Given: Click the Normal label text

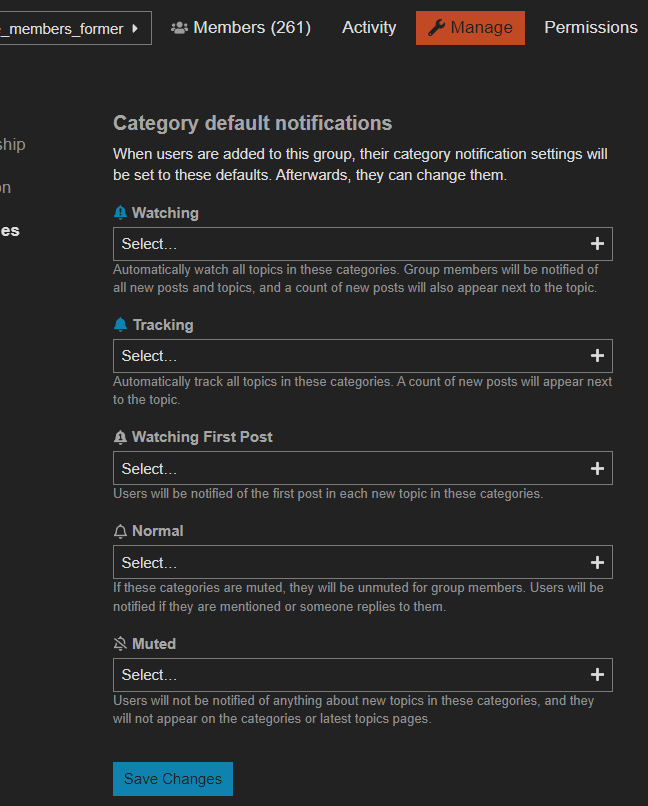Looking at the screenshot, I should 157,531.
